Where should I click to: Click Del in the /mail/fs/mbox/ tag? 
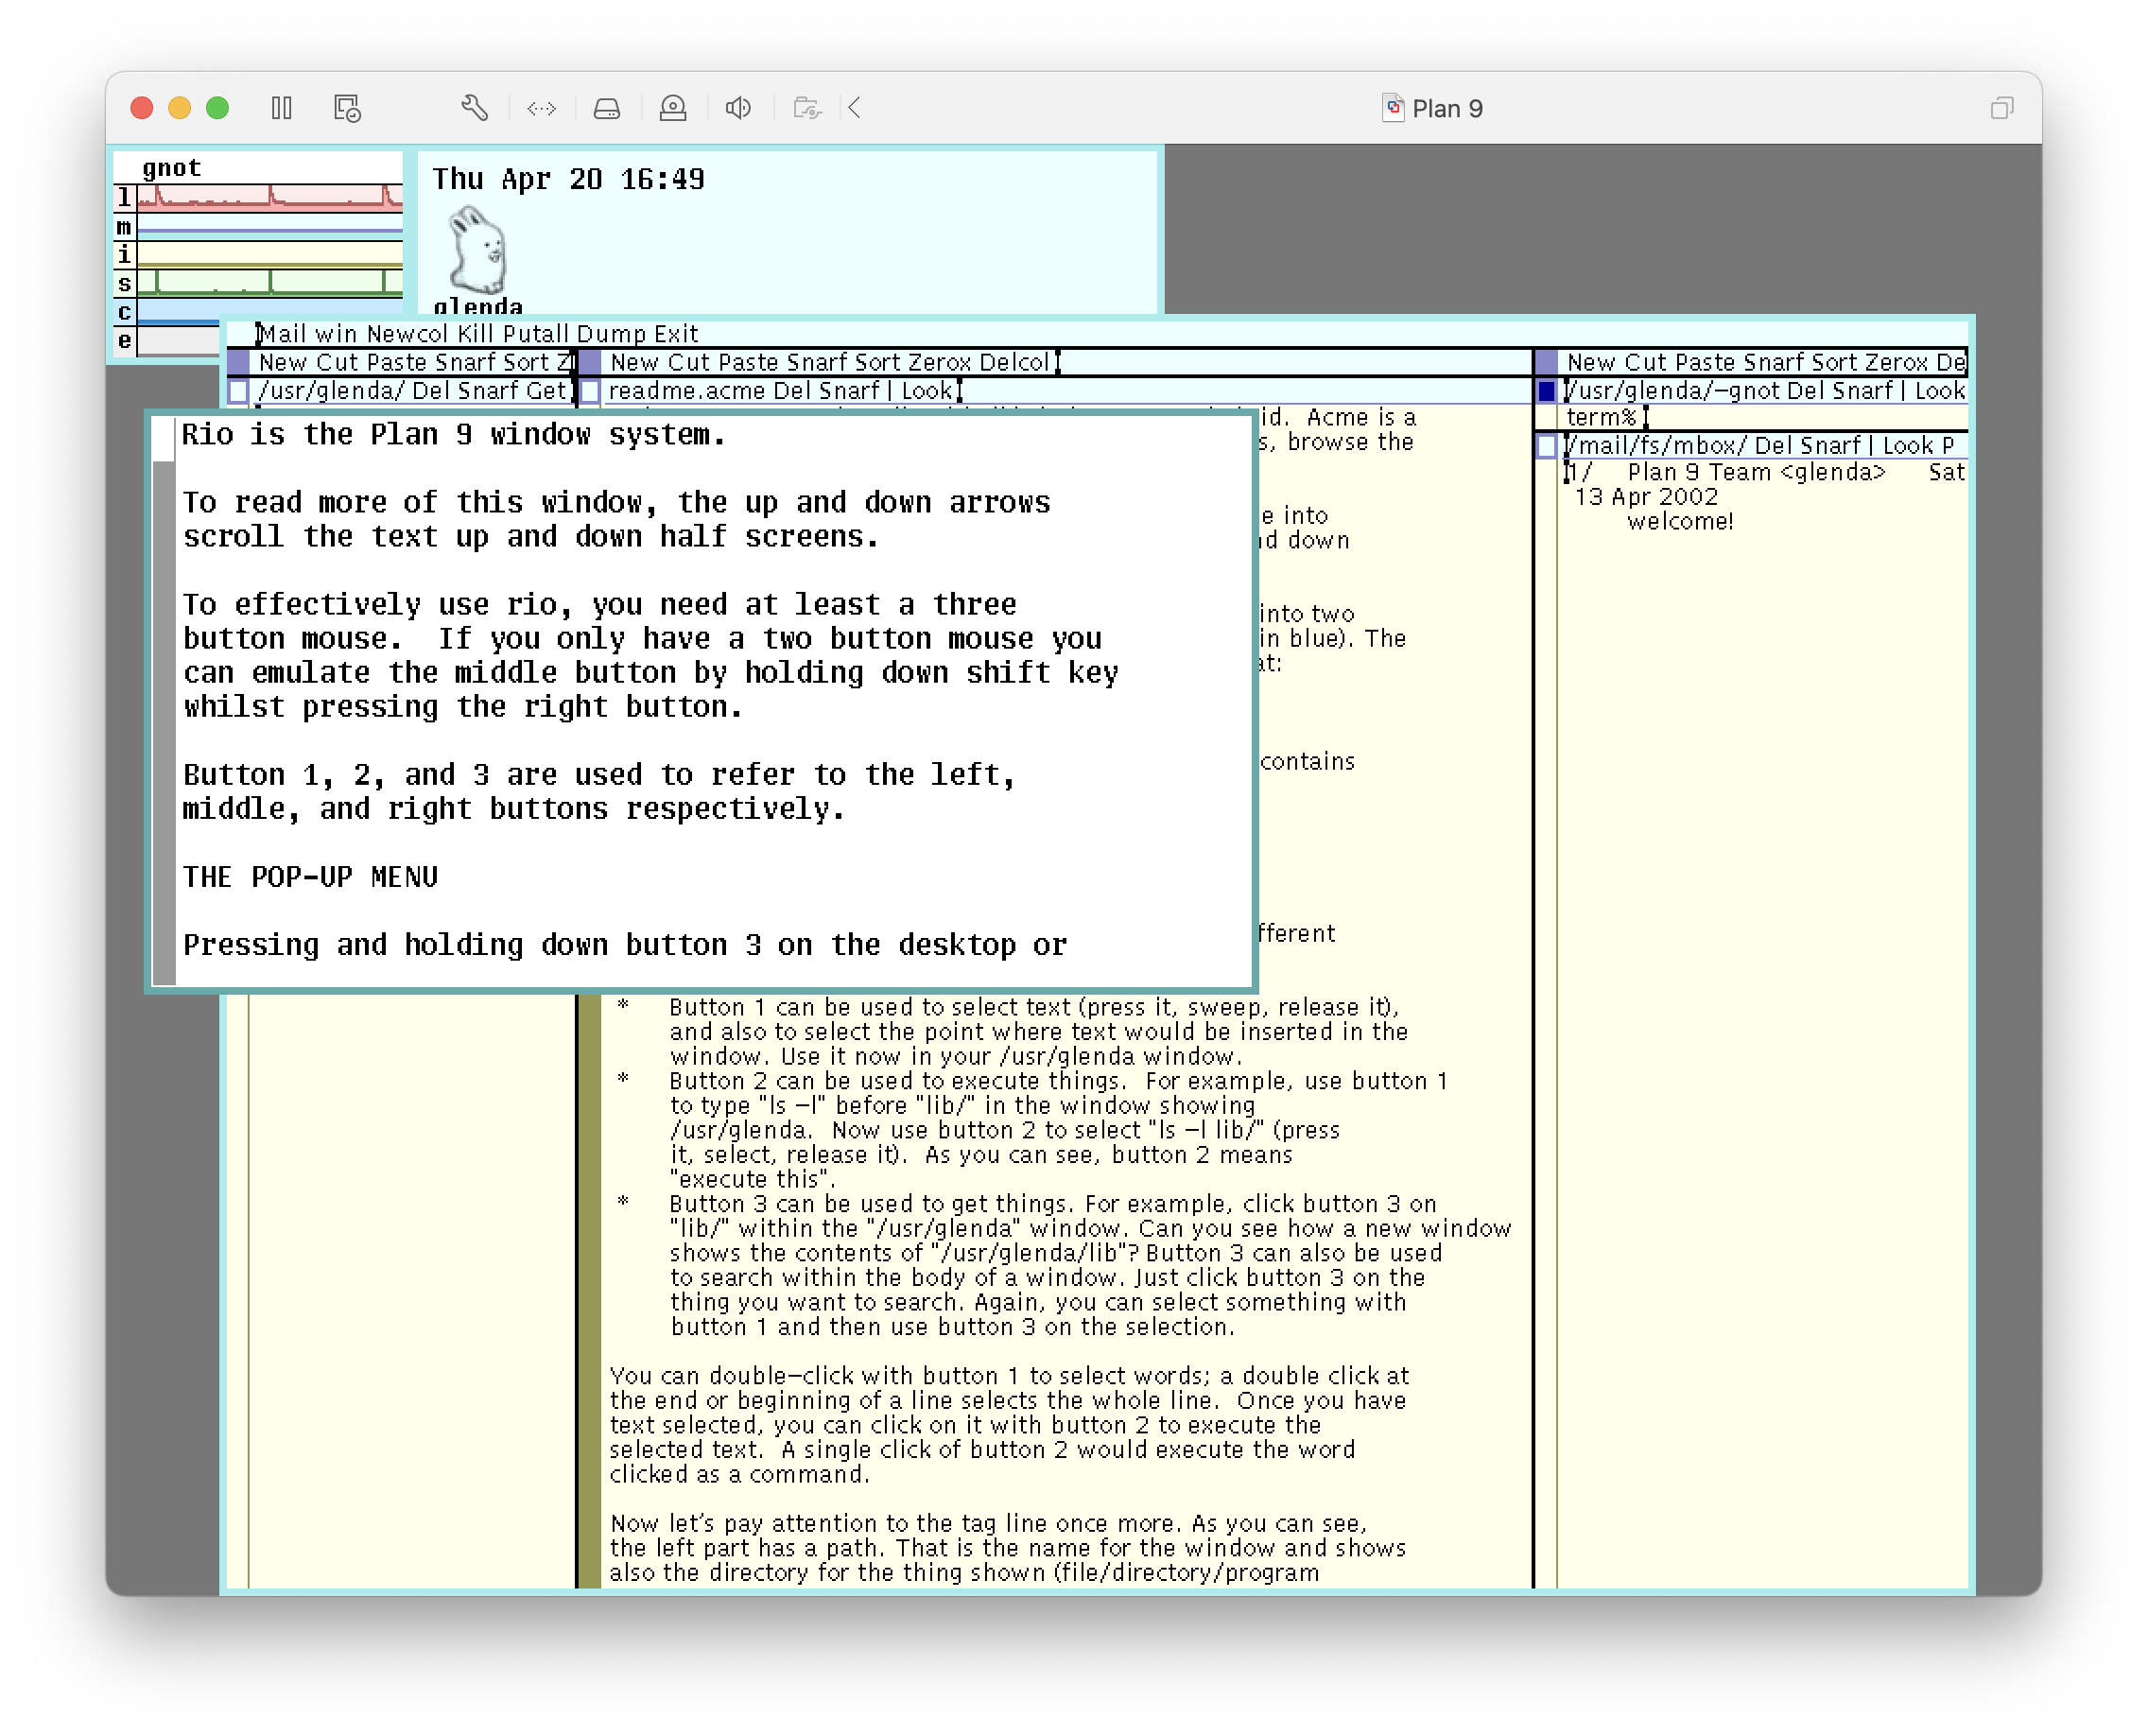1774,446
